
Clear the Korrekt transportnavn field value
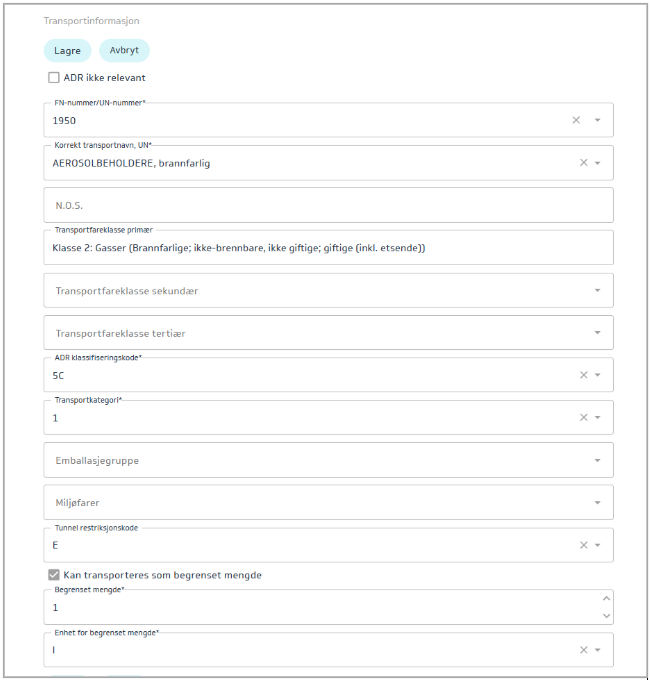[583, 162]
